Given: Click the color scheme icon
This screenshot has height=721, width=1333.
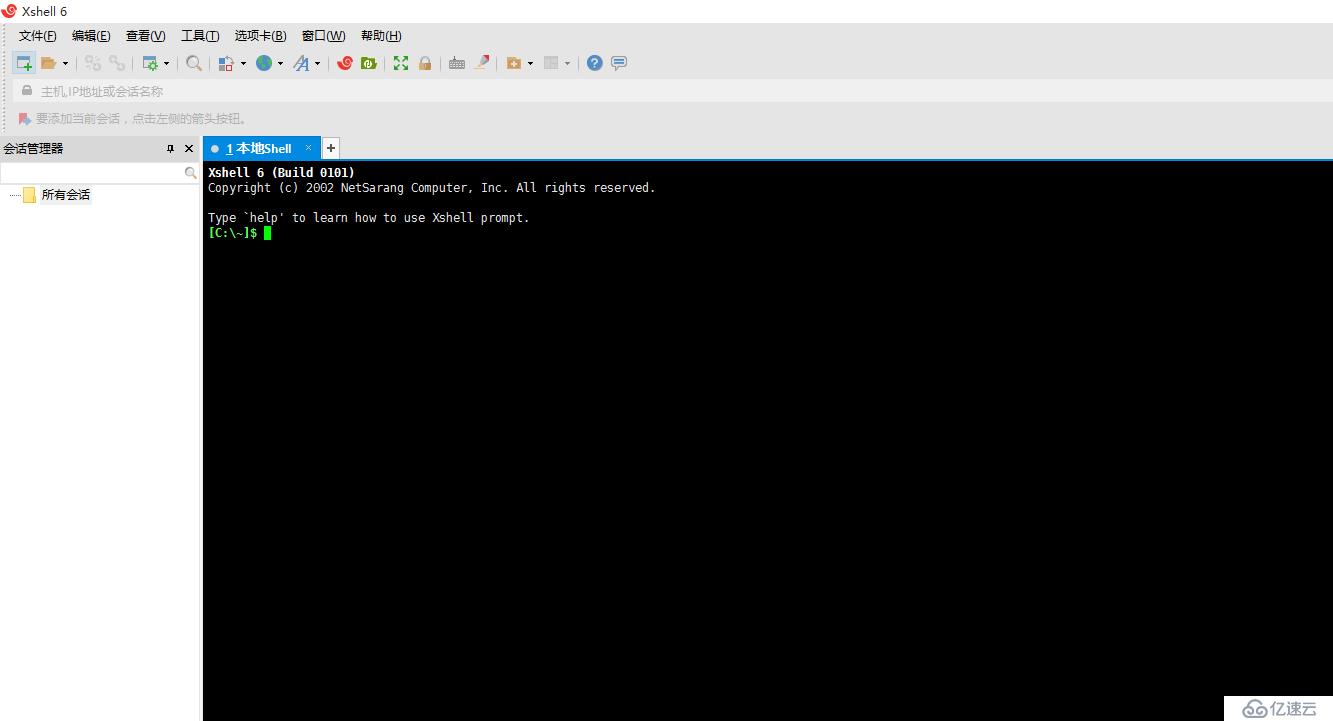Looking at the screenshot, I should coord(226,63).
